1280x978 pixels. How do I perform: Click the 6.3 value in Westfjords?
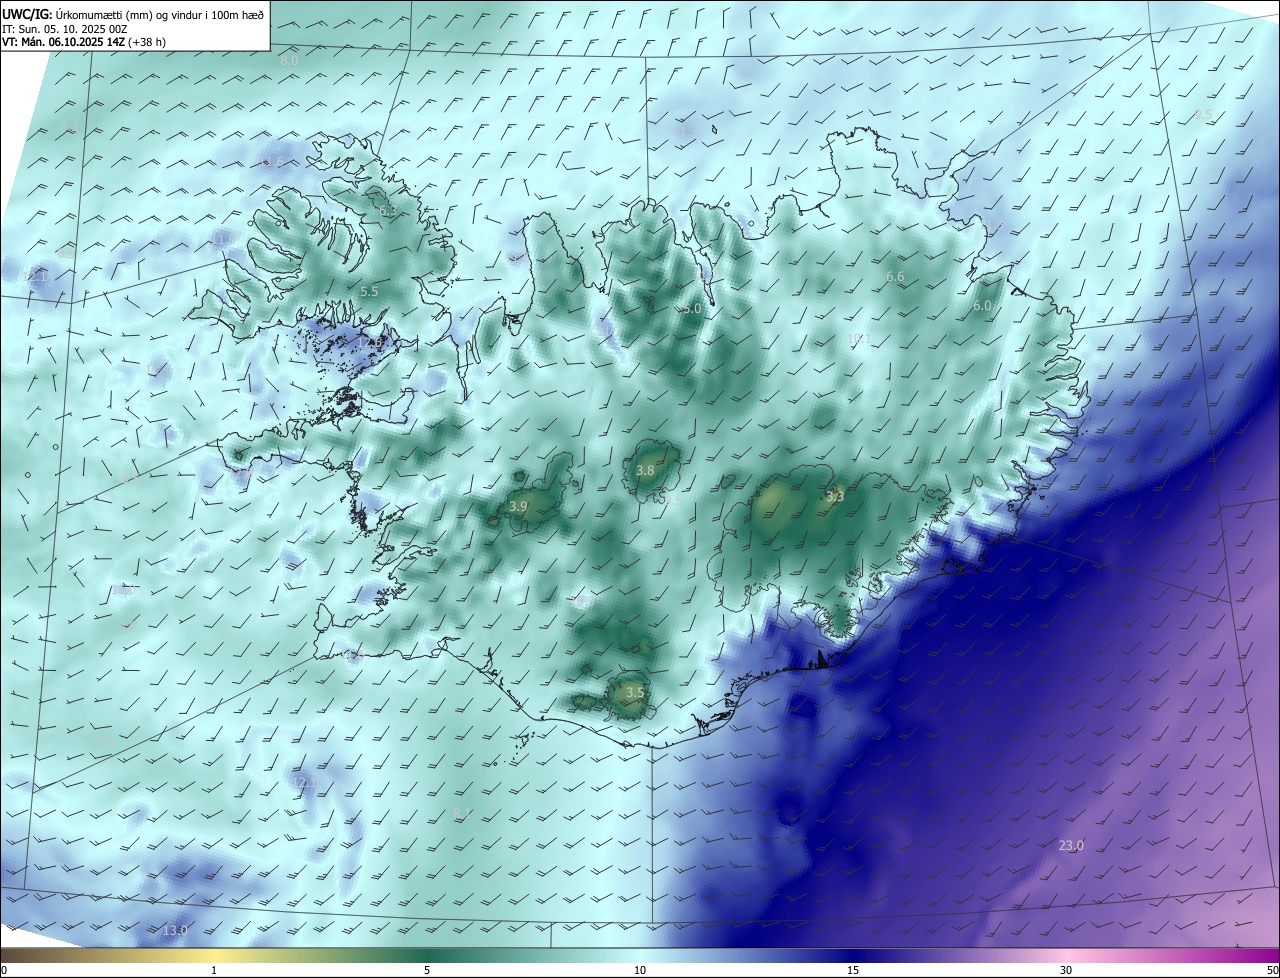(388, 211)
